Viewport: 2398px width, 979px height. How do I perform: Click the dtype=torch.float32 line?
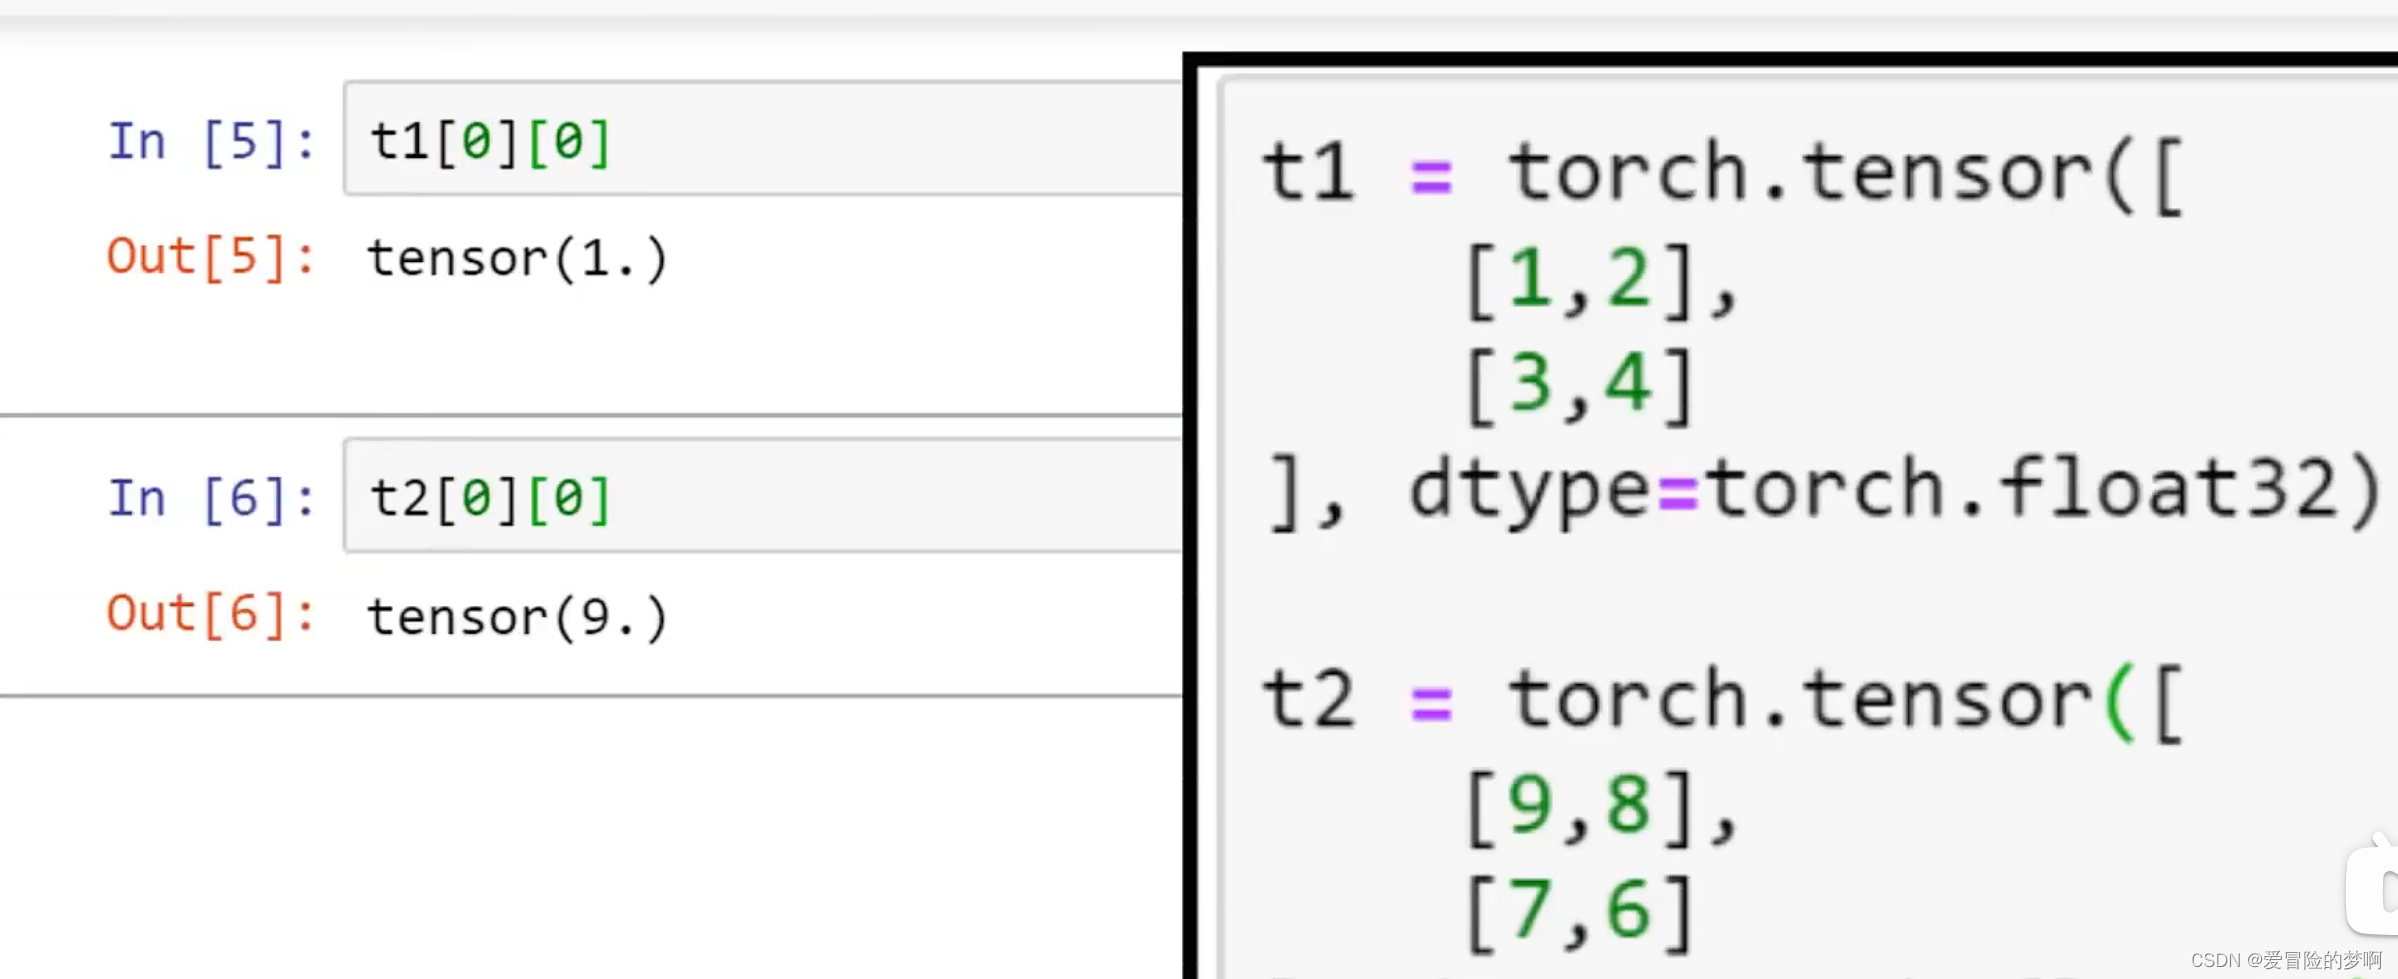pos(1824,491)
